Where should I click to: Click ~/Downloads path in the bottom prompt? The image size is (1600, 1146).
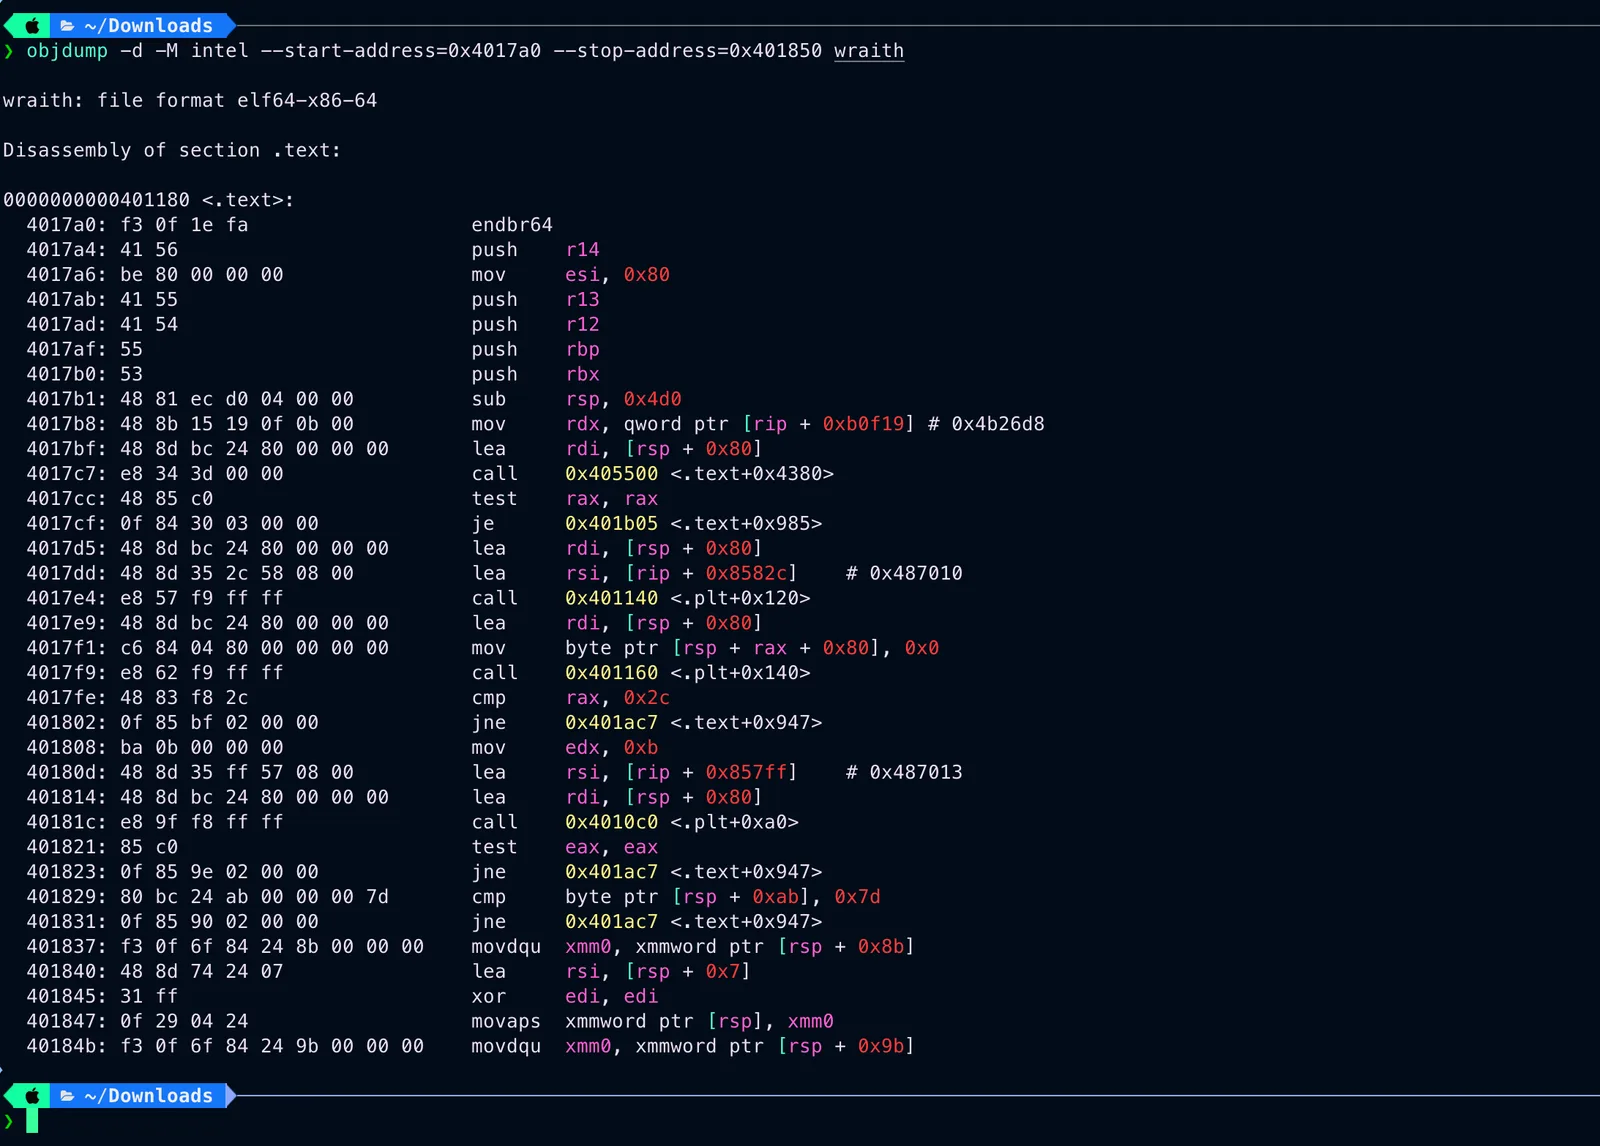(x=149, y=1096)
